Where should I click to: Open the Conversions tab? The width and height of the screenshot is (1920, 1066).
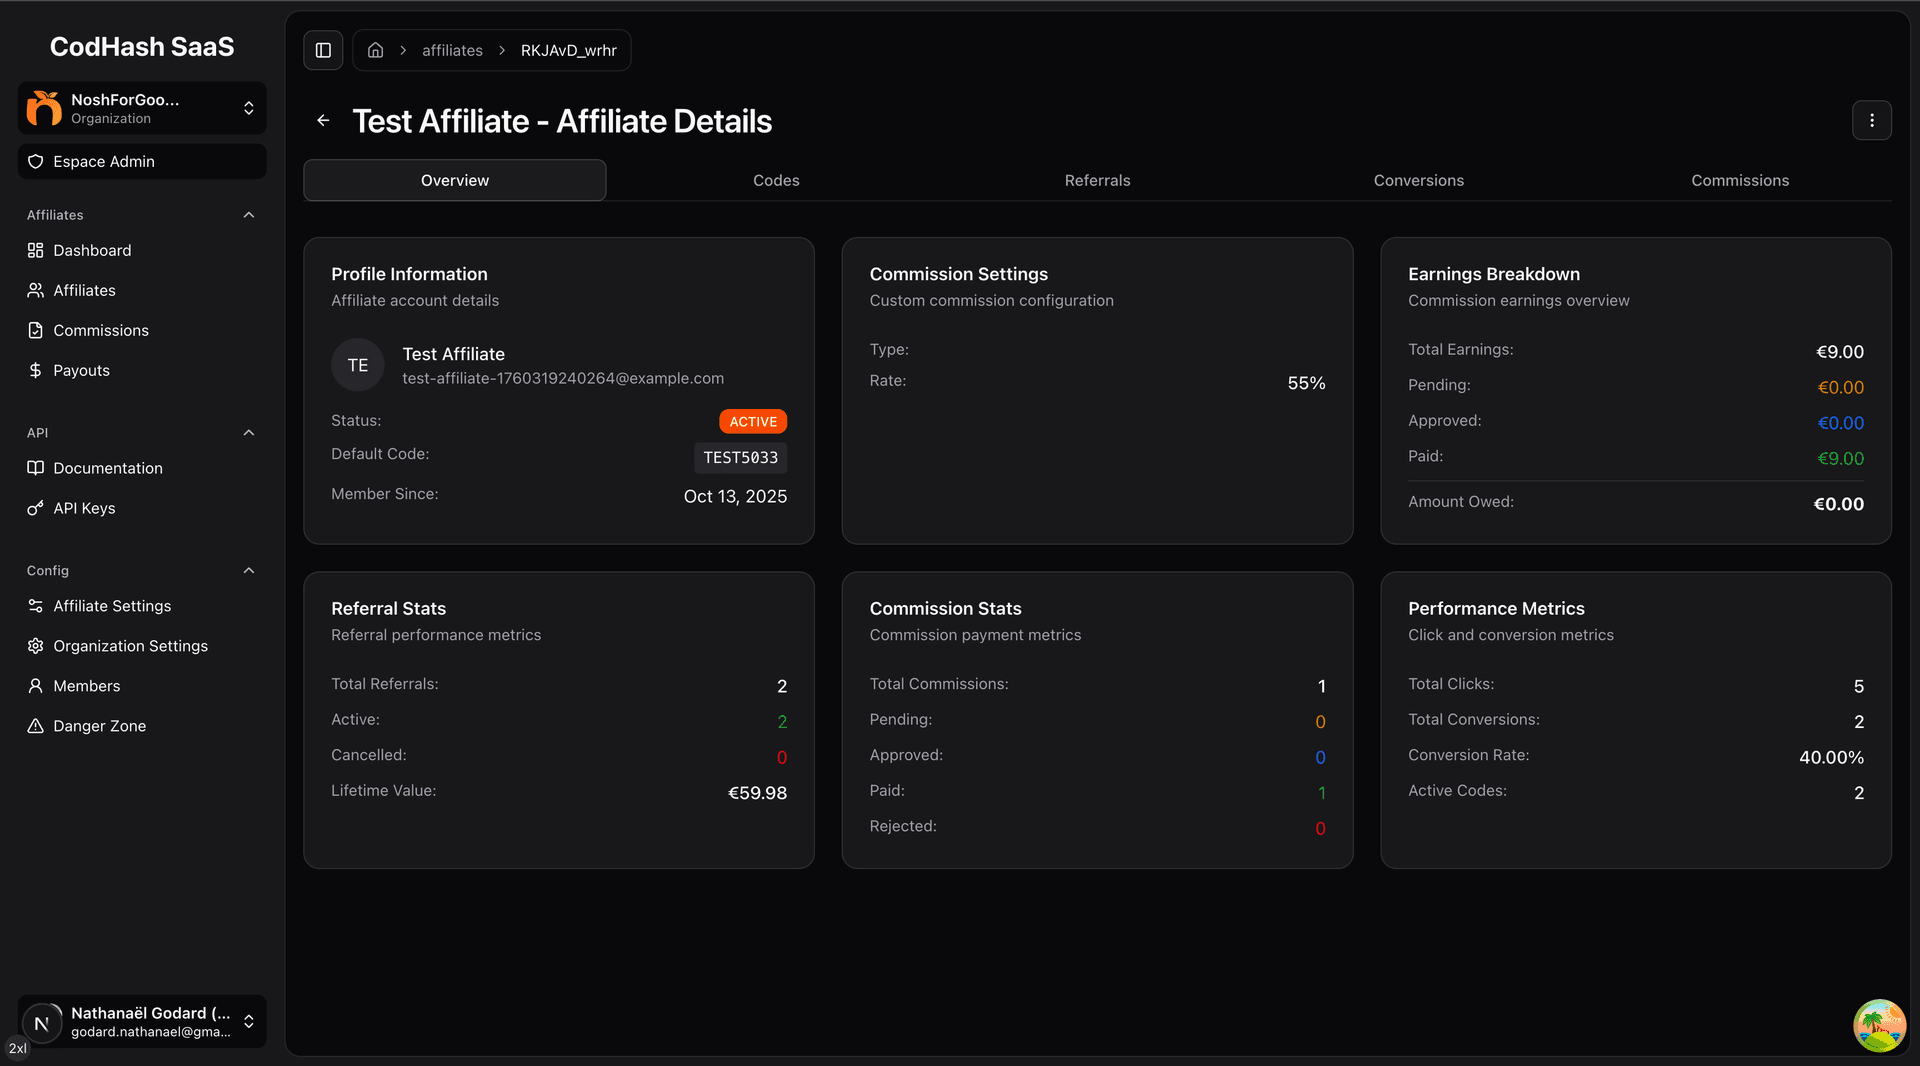click(x=1418, y=180)
